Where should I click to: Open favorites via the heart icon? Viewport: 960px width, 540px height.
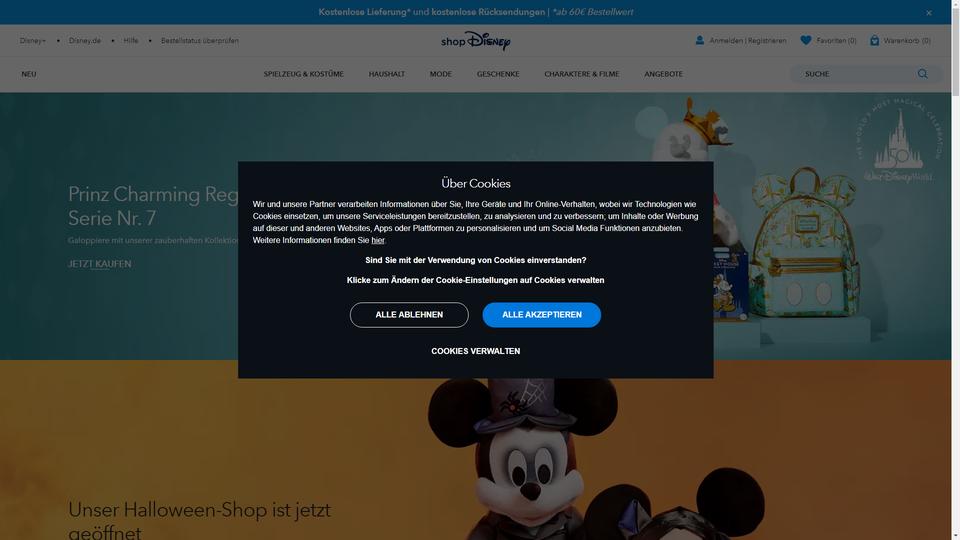806,40
